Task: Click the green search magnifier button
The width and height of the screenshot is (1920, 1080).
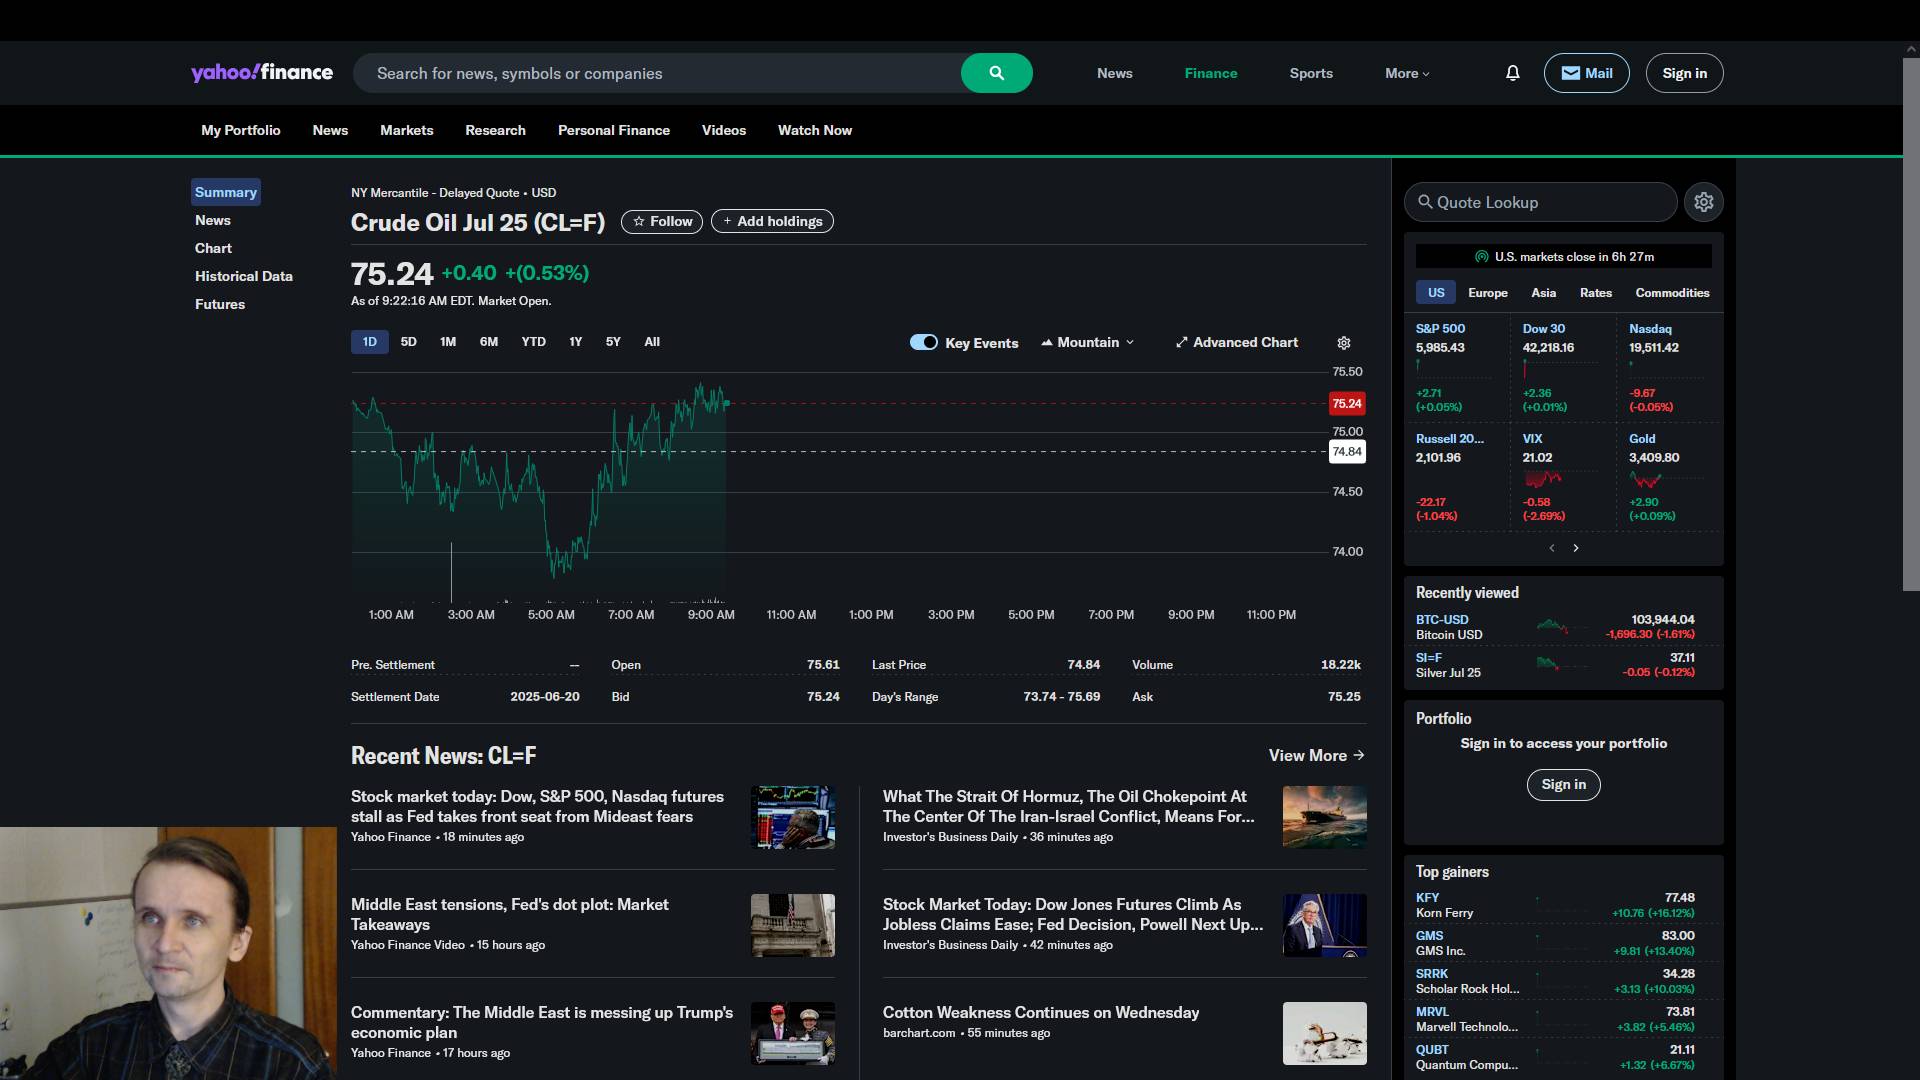Action: (x=996, y=73)
